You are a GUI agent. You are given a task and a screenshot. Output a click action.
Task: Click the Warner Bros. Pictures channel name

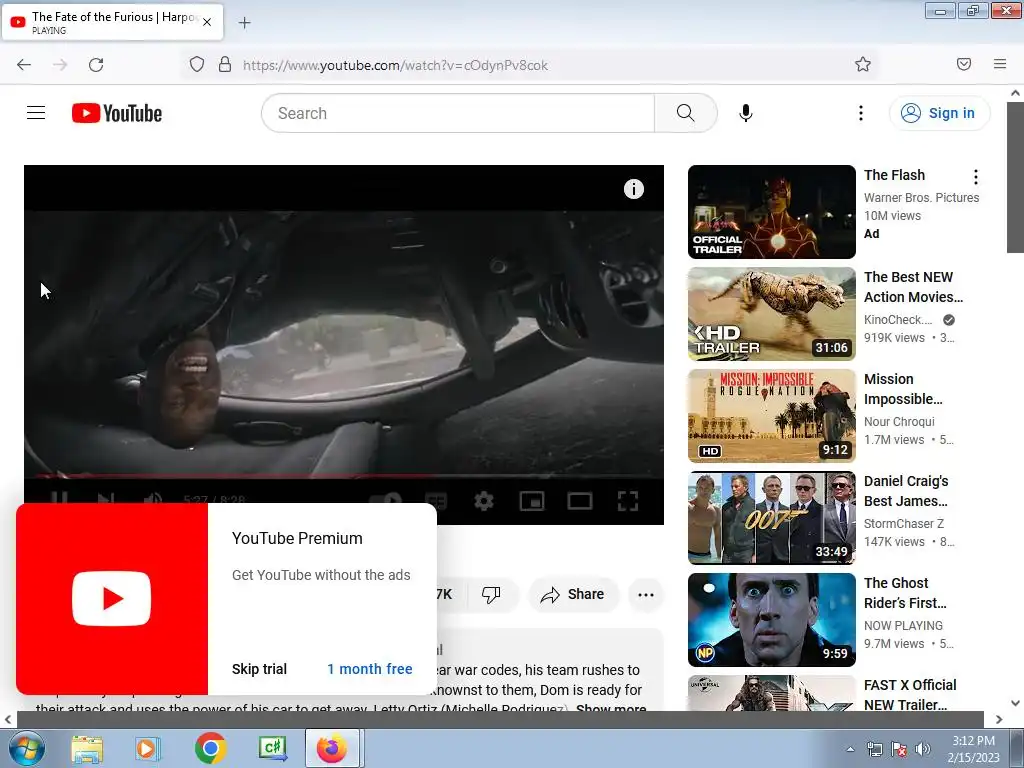pyautogui.click(x=921, y=197)
